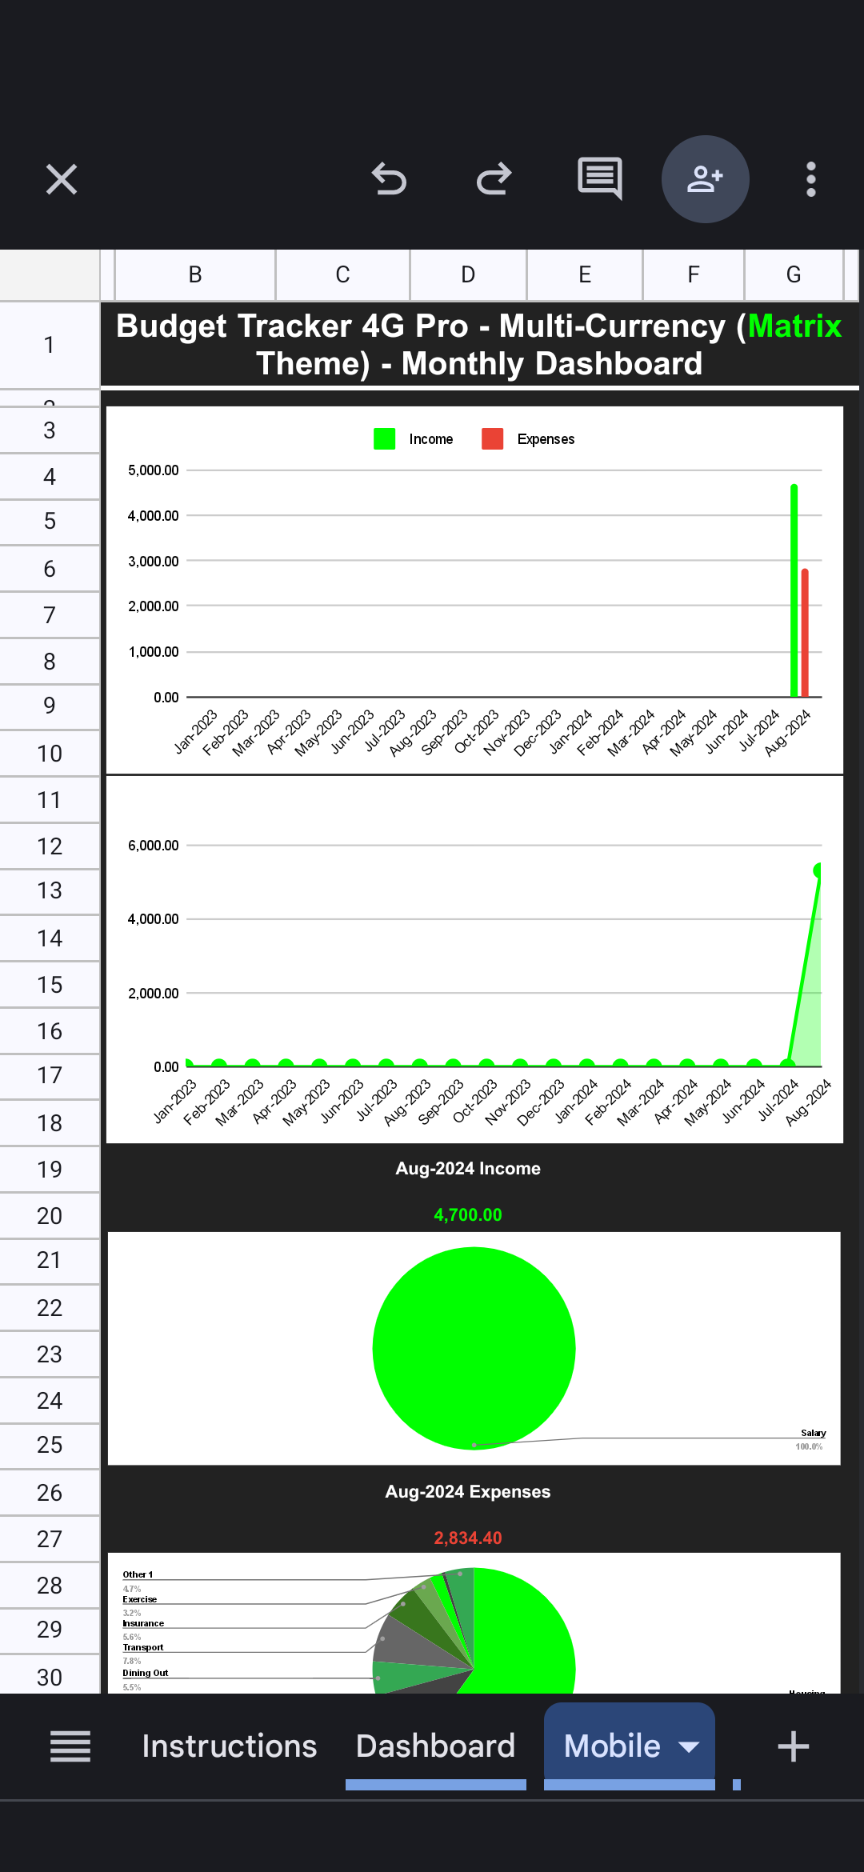
Task: Select row 10 header
Action: 49,754
